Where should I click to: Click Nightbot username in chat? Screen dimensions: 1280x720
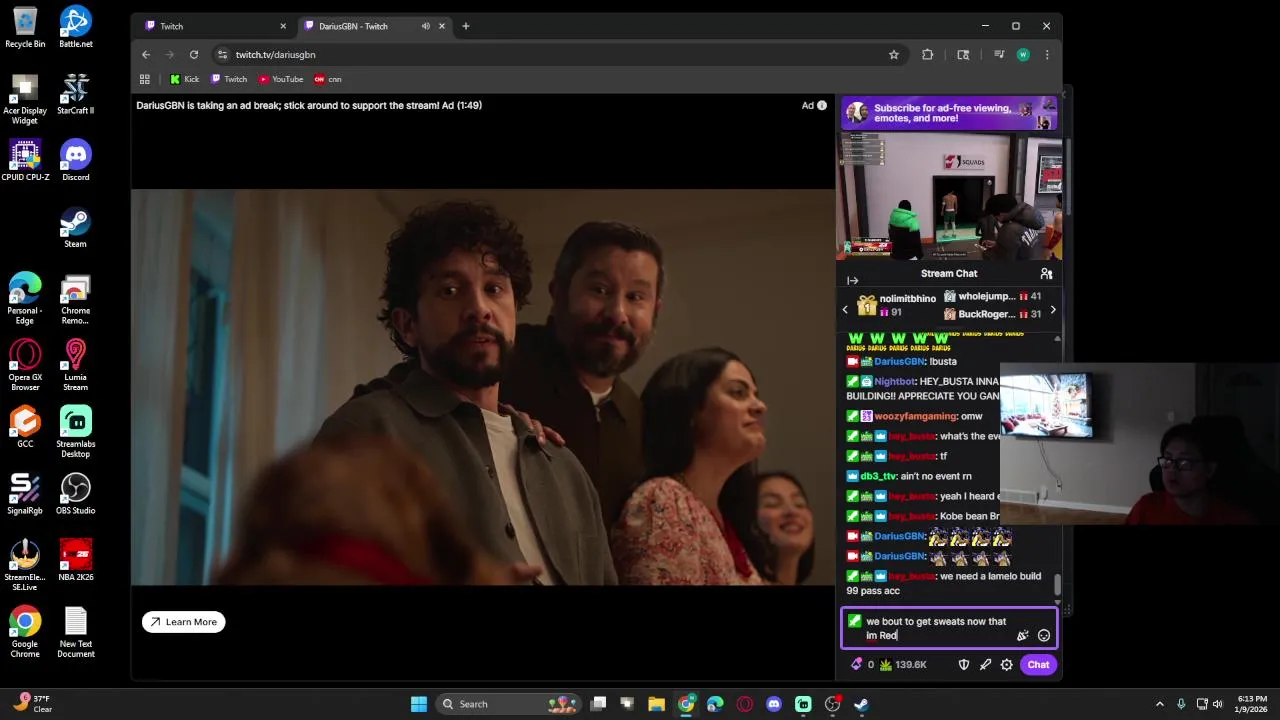894,381
